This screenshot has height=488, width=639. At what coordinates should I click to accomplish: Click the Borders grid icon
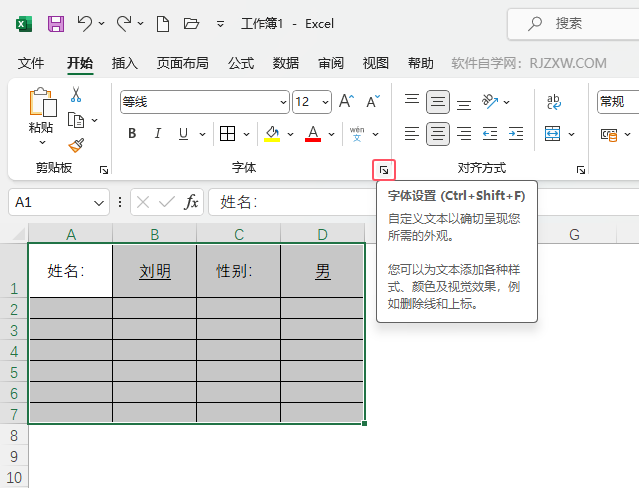[x=227, y=133]
